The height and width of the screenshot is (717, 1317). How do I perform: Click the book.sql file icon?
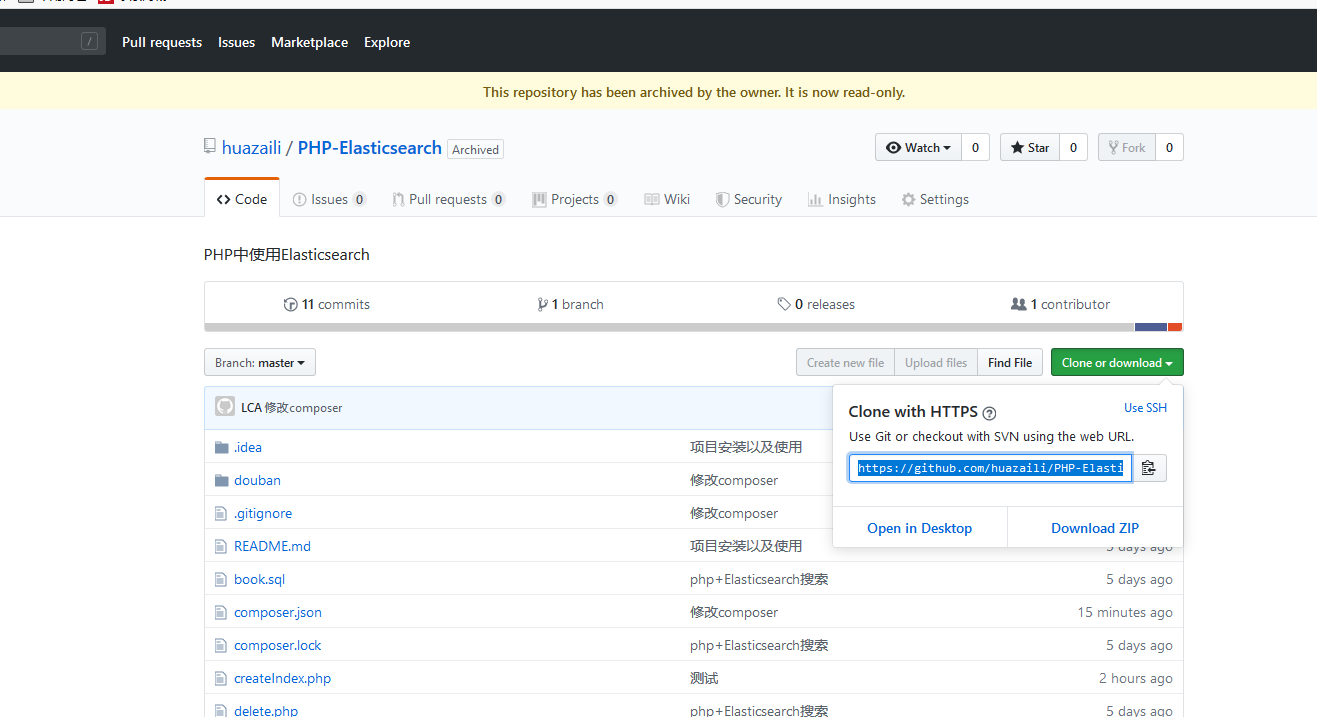(221, 579)
